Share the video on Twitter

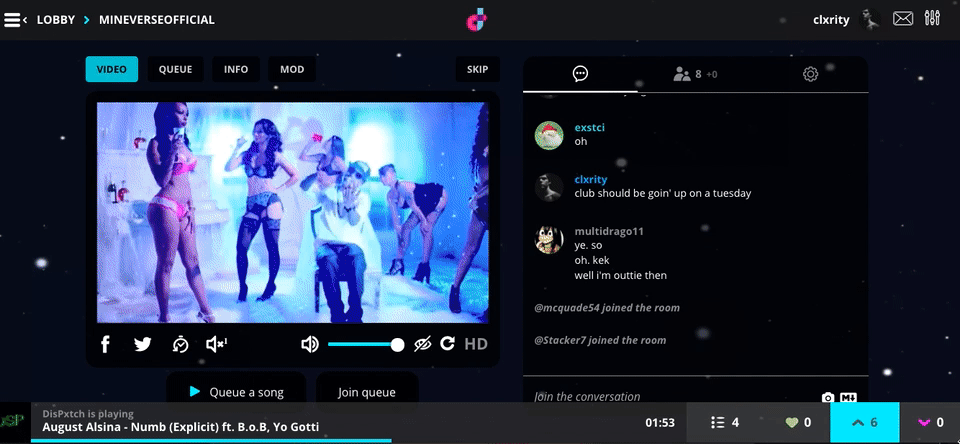143,344
